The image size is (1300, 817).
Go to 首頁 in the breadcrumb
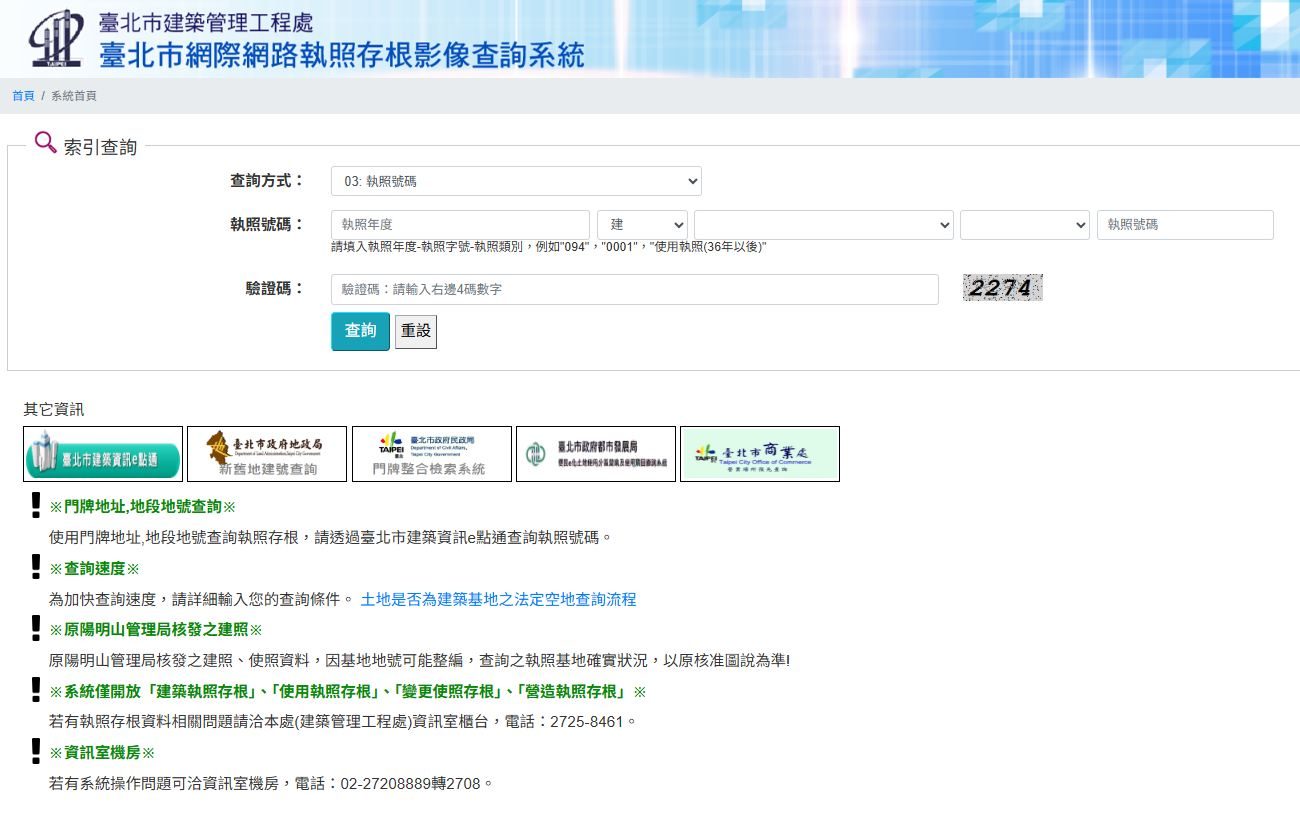point(23,96)
